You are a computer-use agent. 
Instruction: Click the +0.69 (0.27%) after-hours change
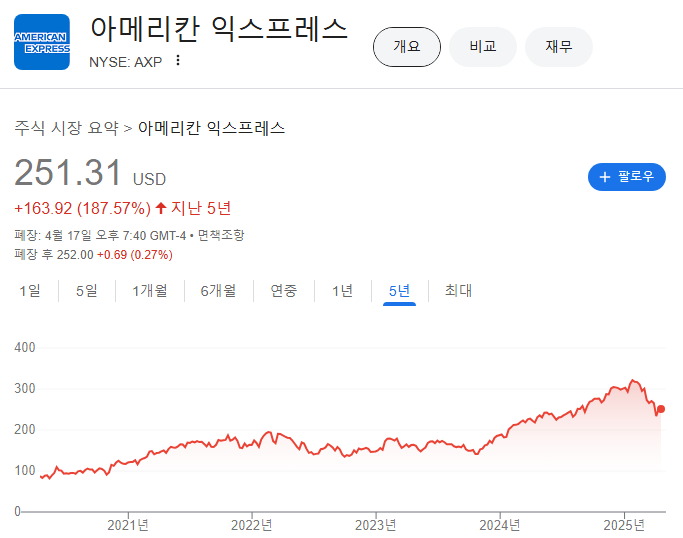click(135, 254)
